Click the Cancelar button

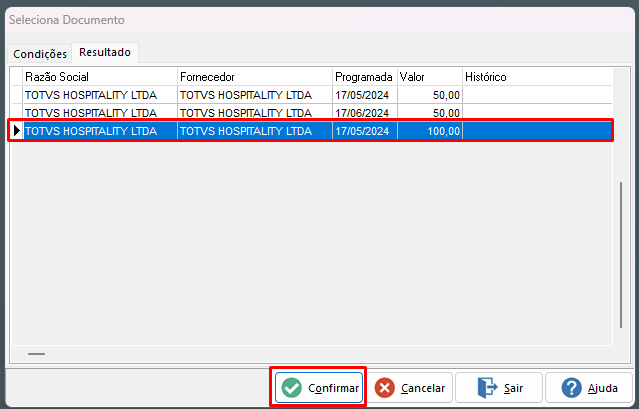[x=410, y=387]
